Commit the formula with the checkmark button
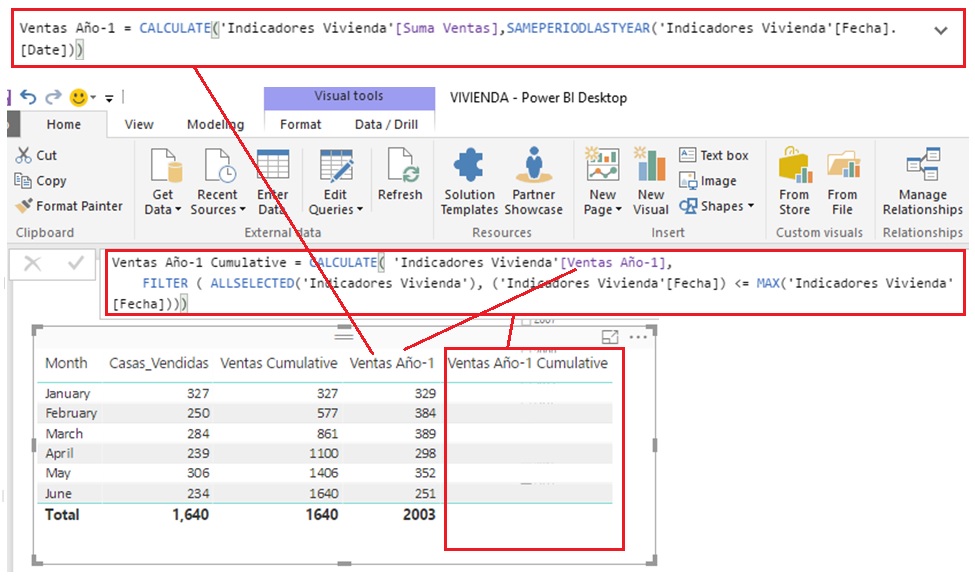The image size is (975, 588). (x=76, y=264)
